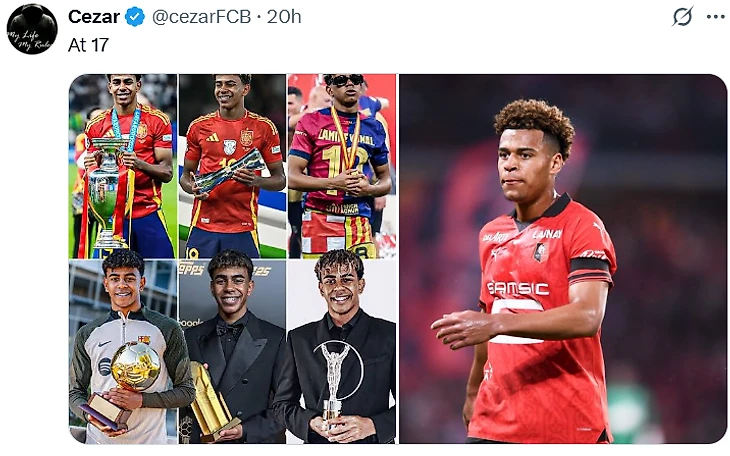Click the blue verified badge
Viewport: 730px width, 456px height.
pos(135,17)
